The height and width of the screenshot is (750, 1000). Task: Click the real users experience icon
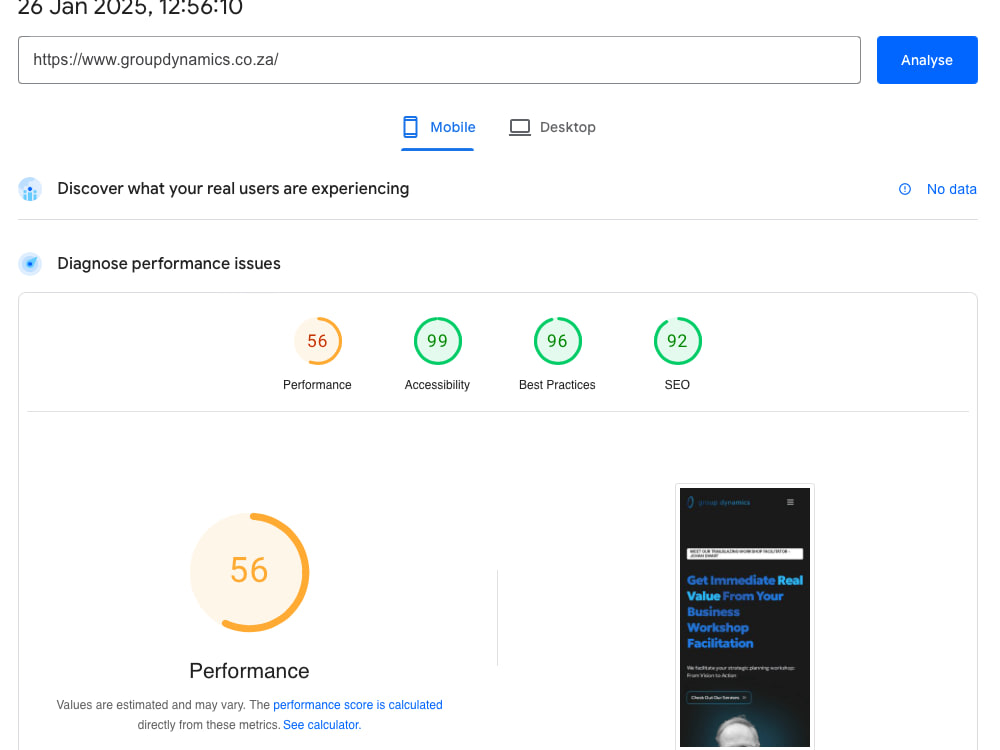click(30, 189)
